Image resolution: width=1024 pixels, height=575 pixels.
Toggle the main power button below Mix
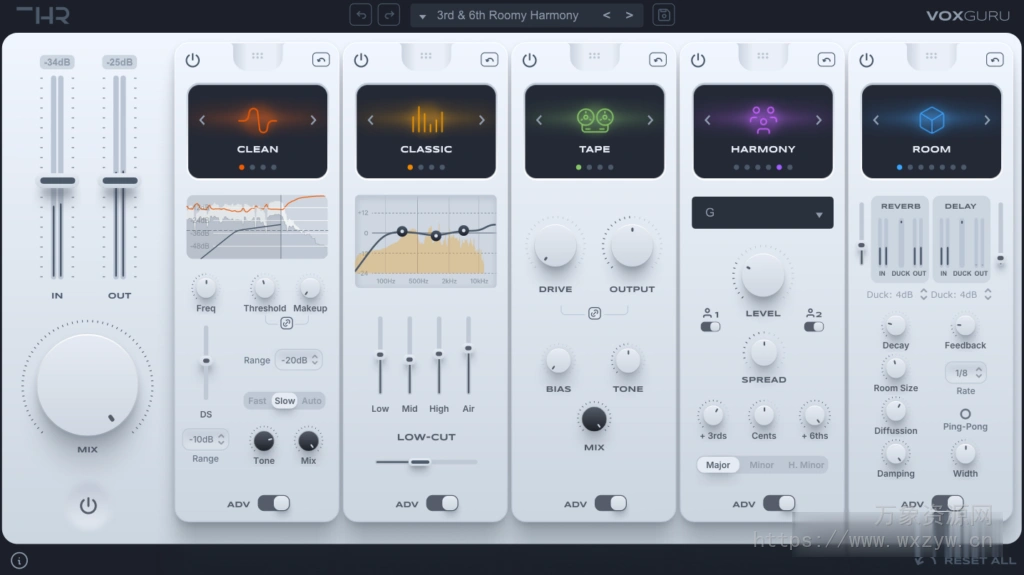[x=88, y=505]
